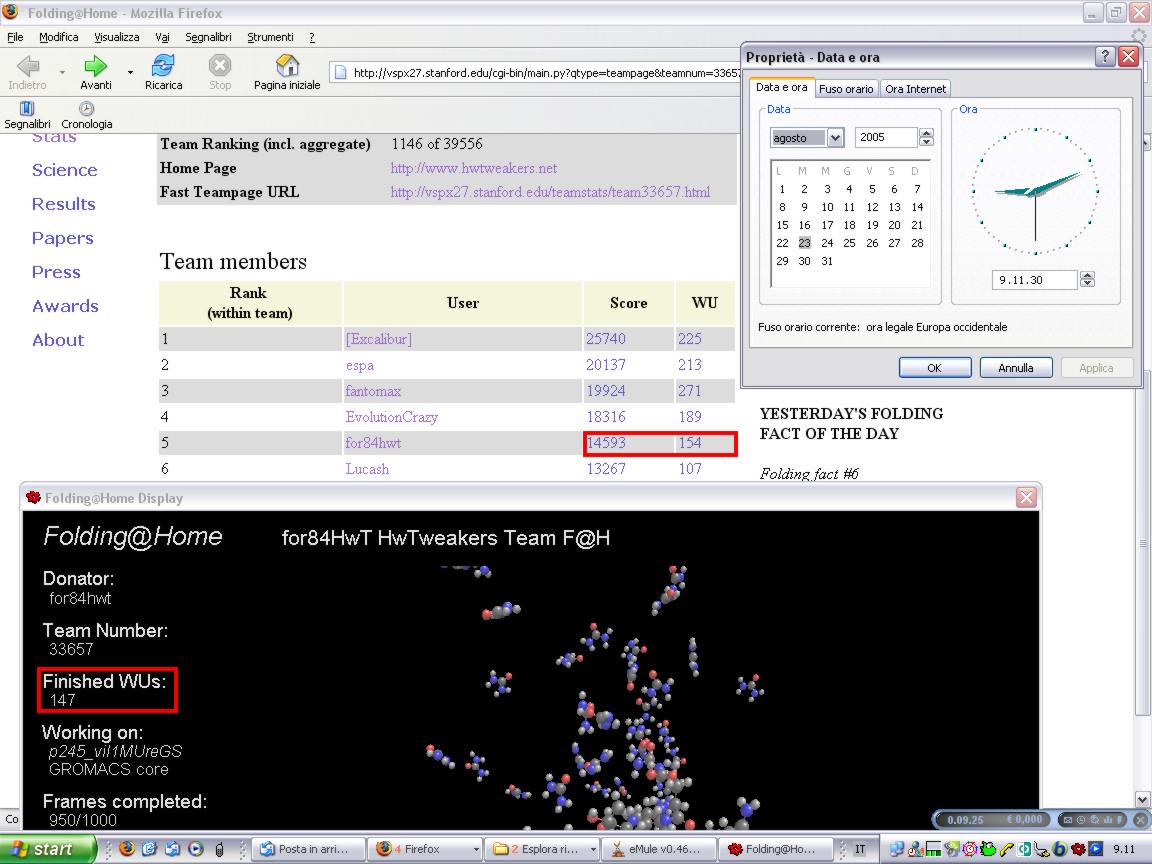The width and height of the screenshot is (1152, 864).
Task: Click the Avanti forward arrow icon
Action: [96, 66]
